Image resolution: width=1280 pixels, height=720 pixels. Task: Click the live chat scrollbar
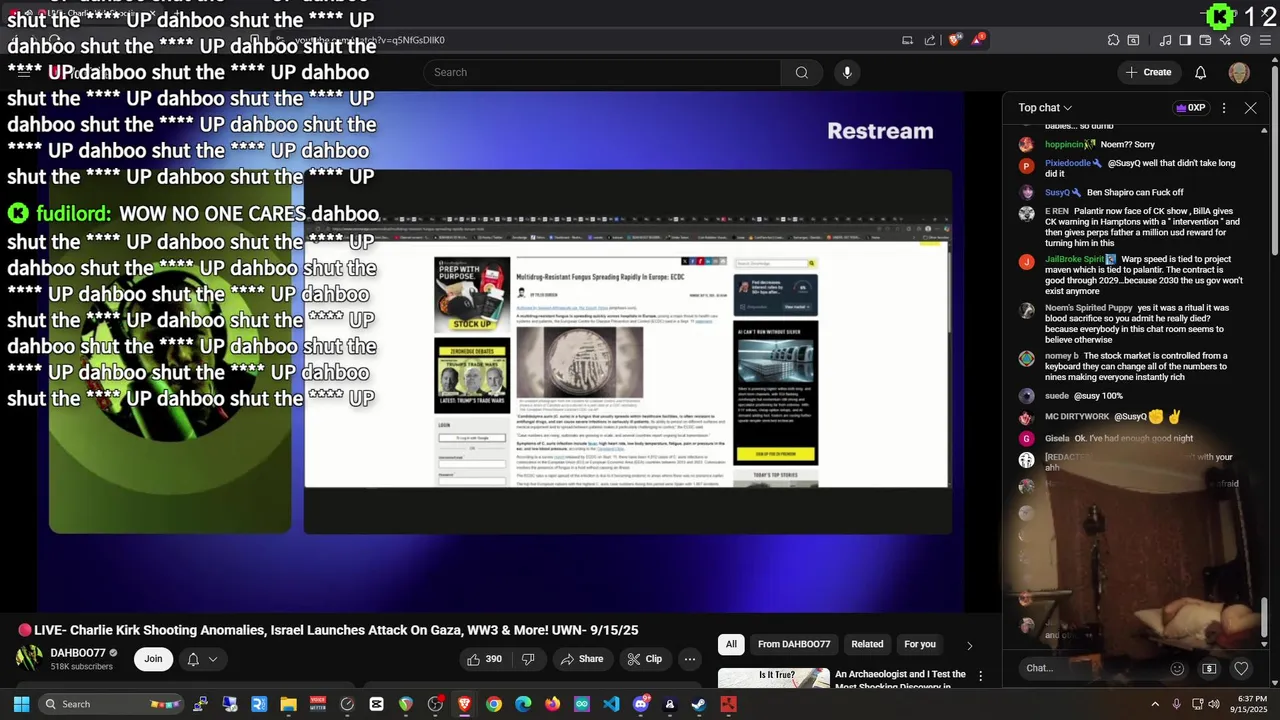pyautogui.click(x=1264, y=617)
